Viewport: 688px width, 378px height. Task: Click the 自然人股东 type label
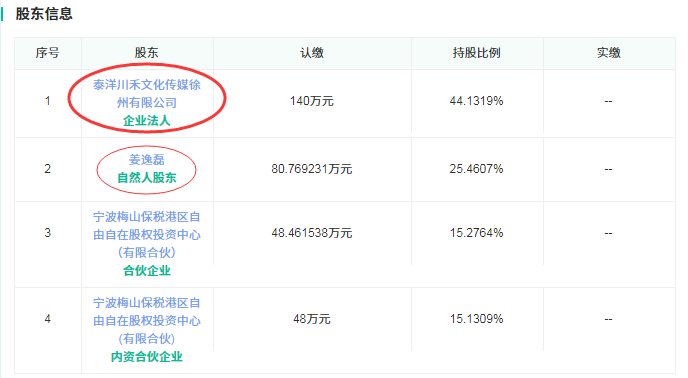tap(147, 178)
